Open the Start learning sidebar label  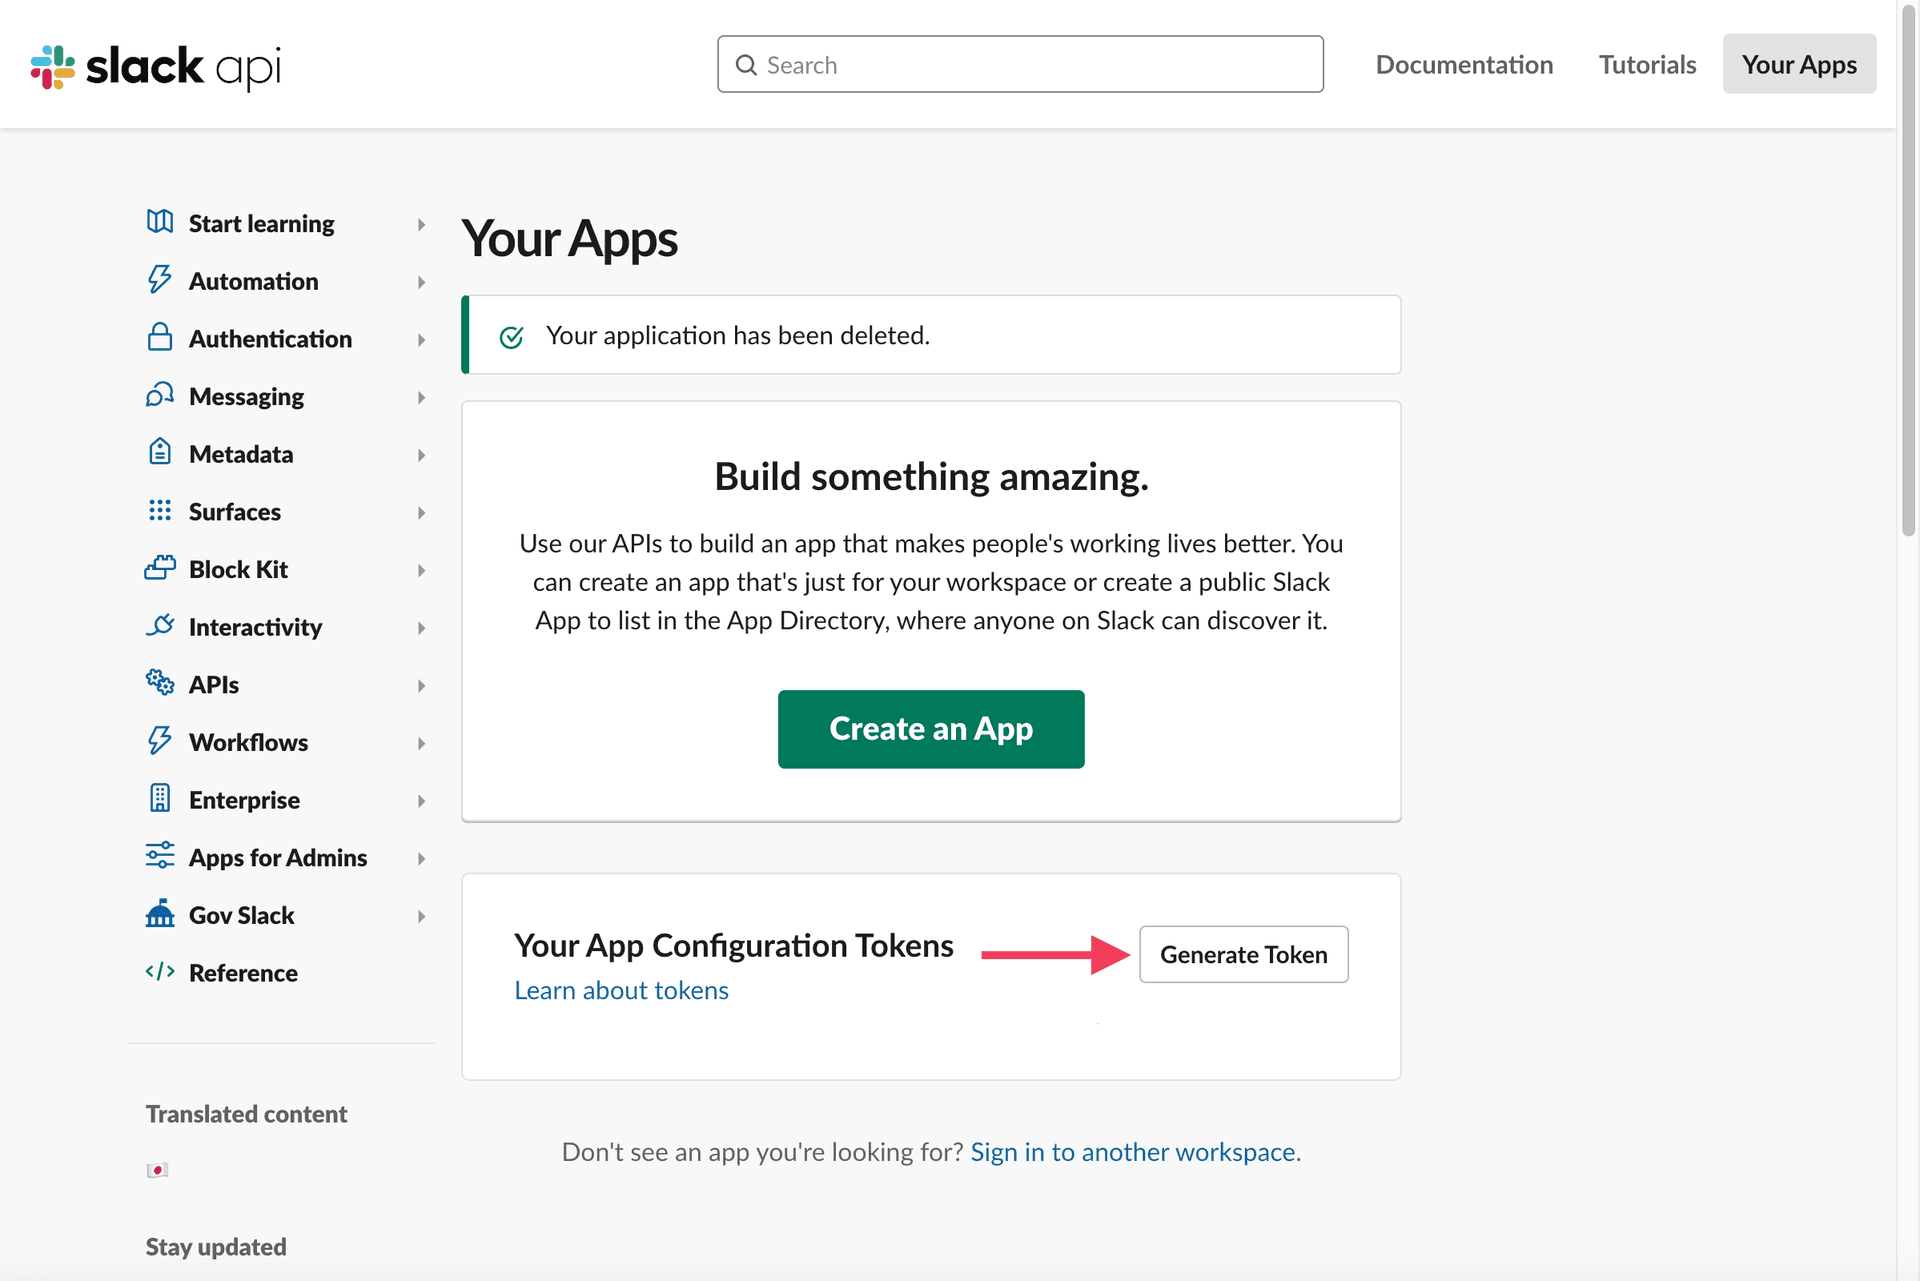[262, 223]
